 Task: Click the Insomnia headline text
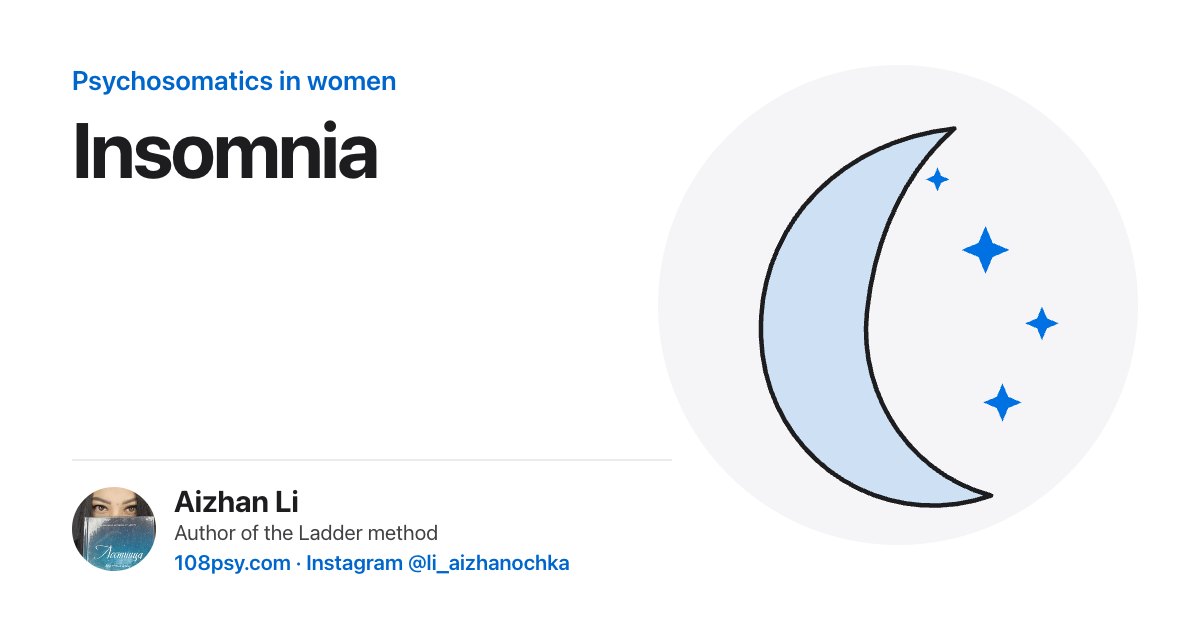coord(225,152)
